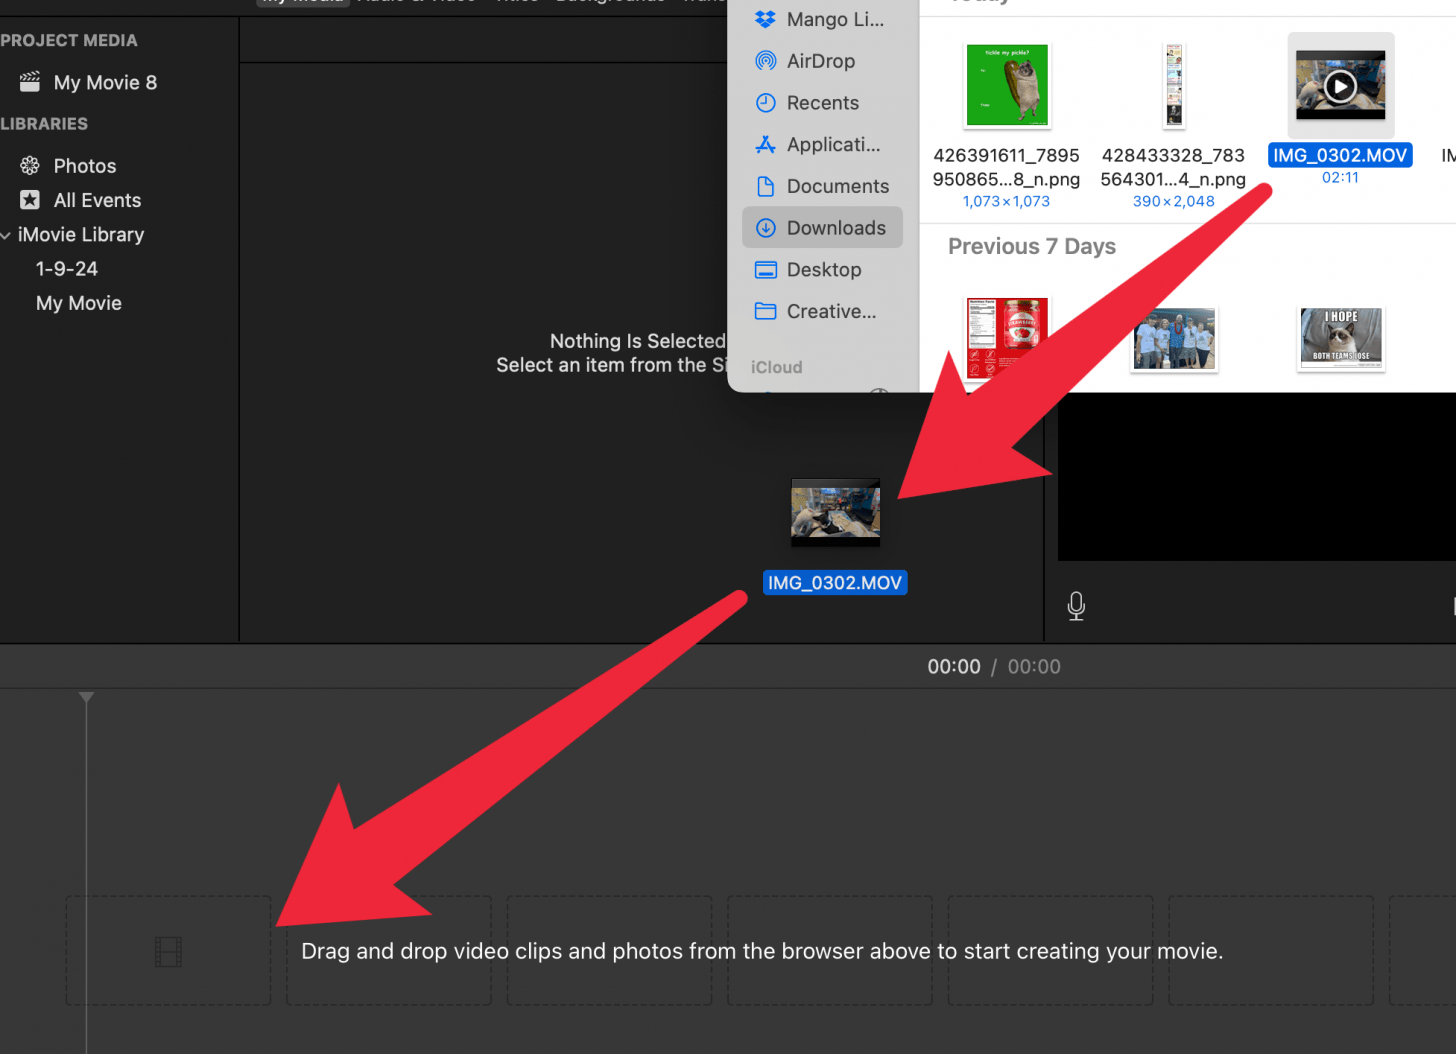Select the IMG_0302.MOV thumbnail in Finder
The image size is (1456, 1054).
pos(1341,85)
